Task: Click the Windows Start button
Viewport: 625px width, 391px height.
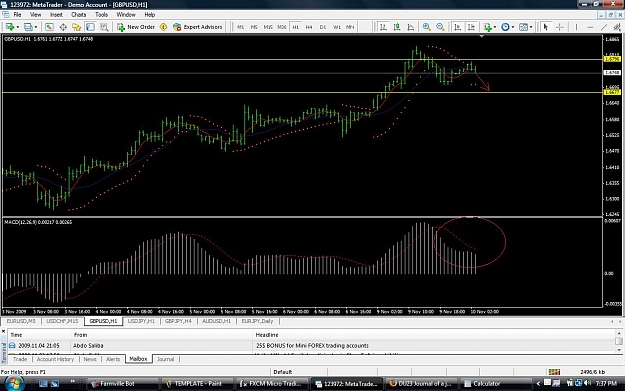Action: click(x=14, y=383)
